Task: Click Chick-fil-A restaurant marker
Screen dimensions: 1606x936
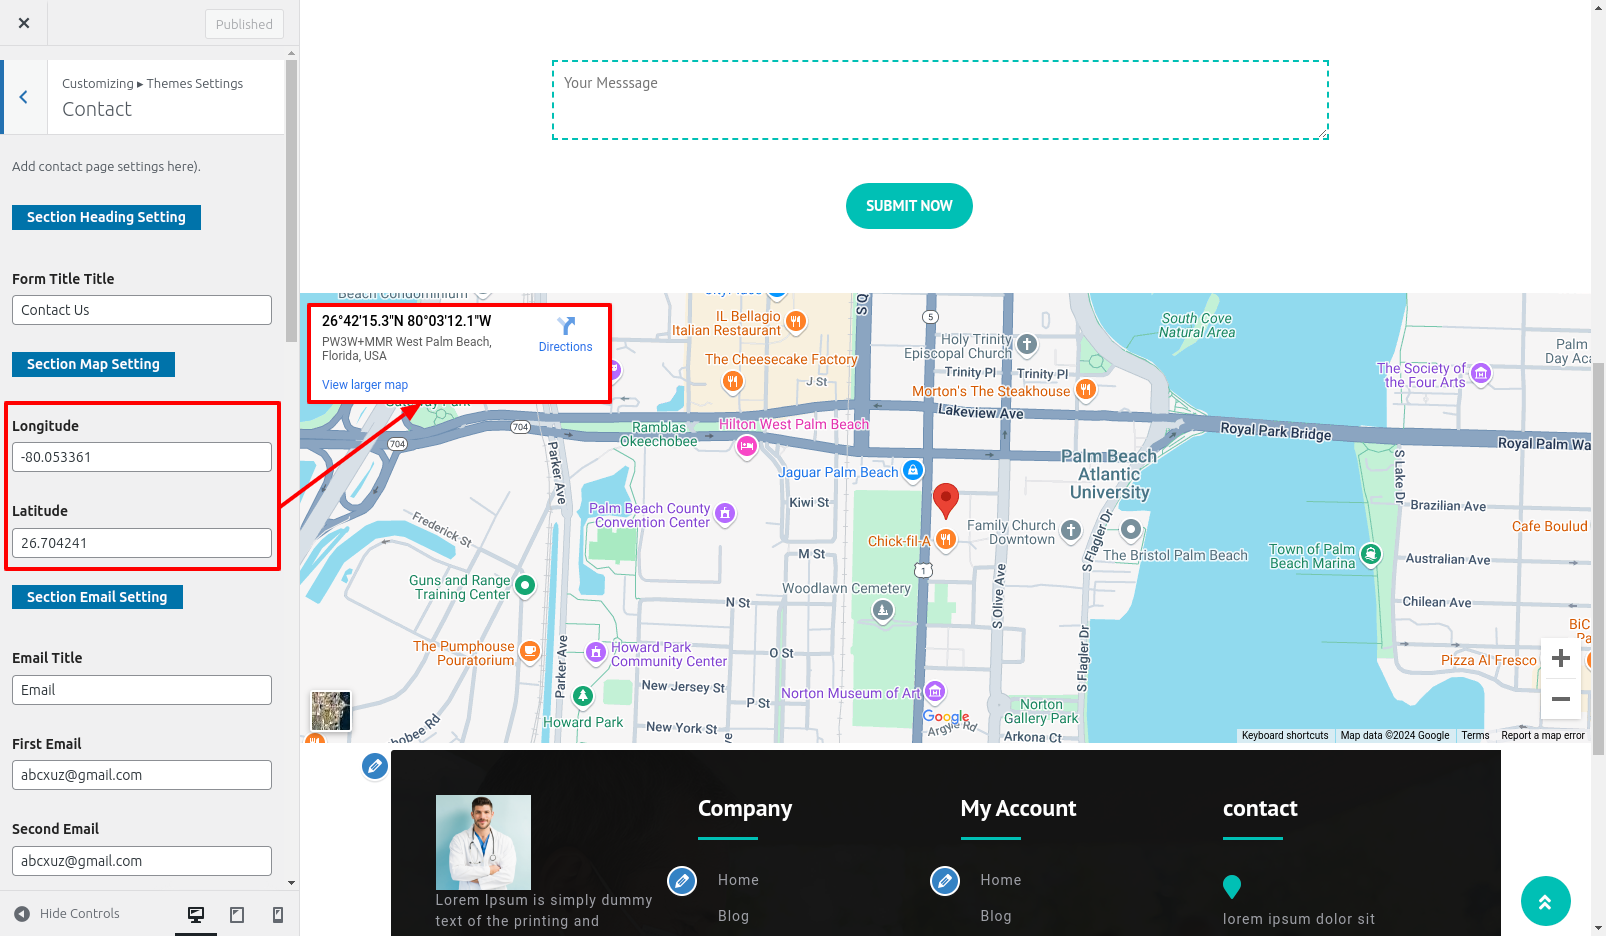Action: [x=946, y=540]
